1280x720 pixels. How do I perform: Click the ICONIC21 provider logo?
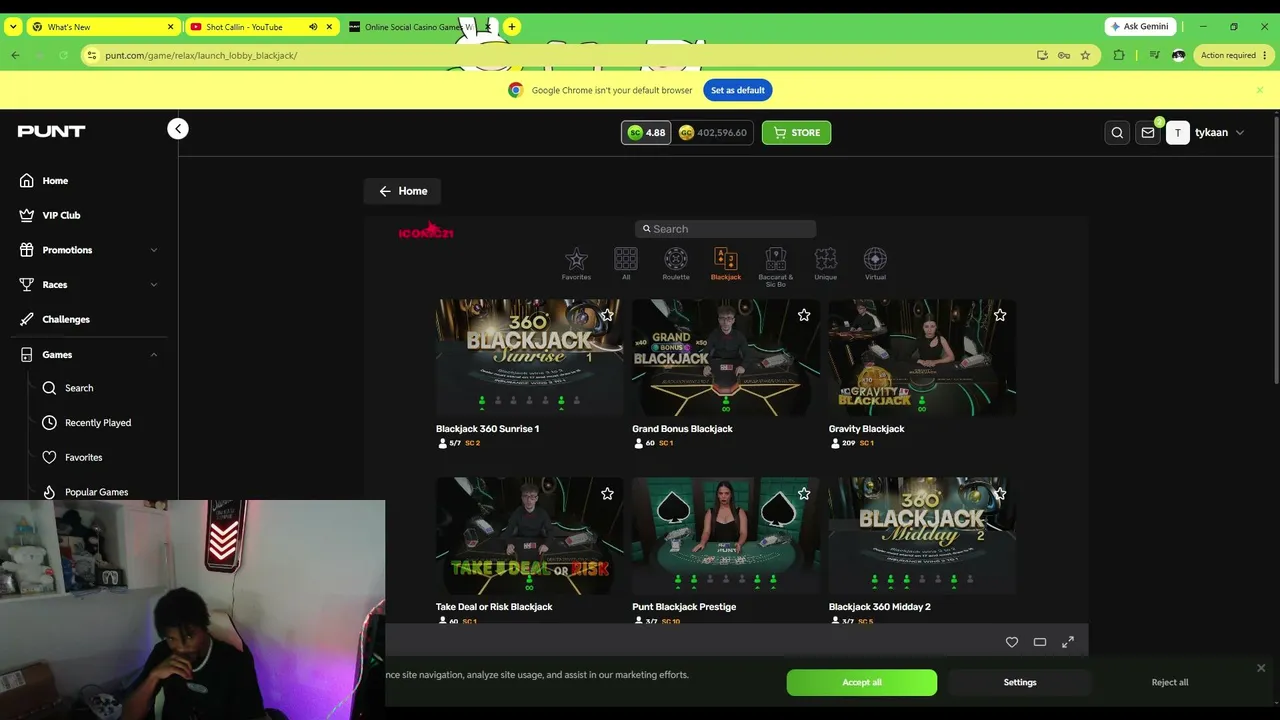coord(426,232)
